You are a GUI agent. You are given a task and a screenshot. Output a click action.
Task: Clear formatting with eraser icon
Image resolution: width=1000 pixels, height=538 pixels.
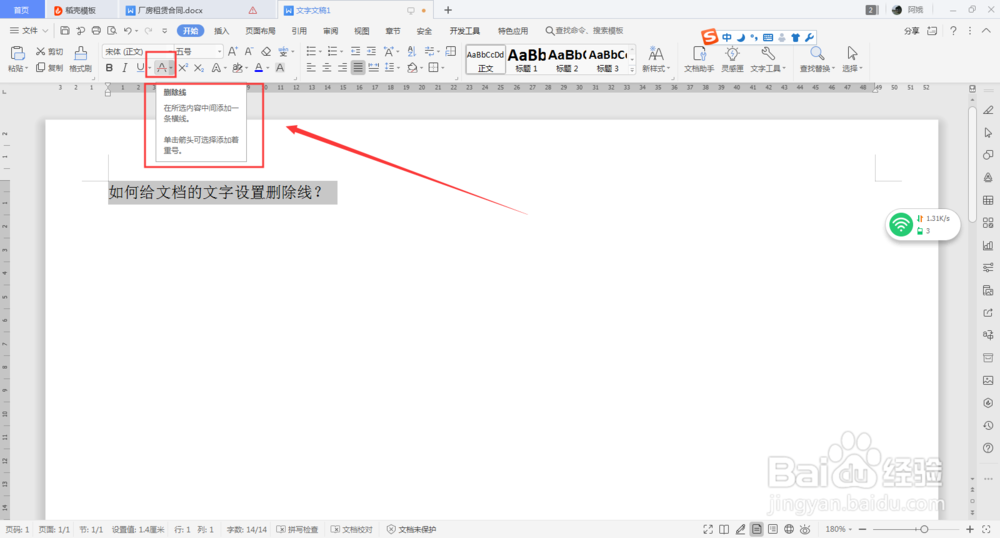click(266, 51)
